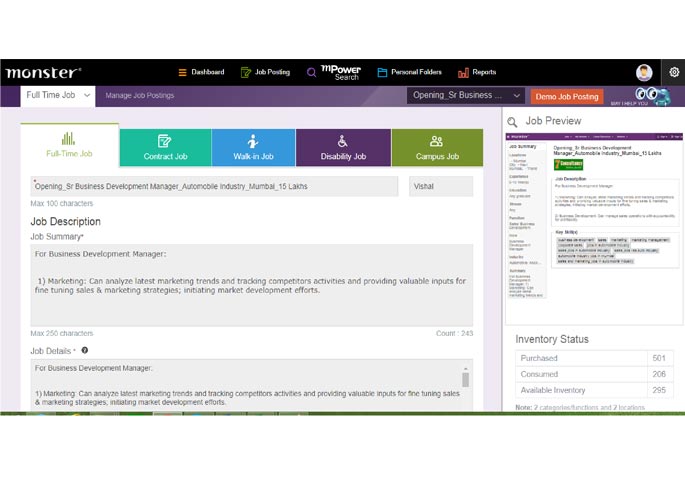Click the Reports bar chart icon
This screenshot has height=500, width=685.
tap(464, 72)
